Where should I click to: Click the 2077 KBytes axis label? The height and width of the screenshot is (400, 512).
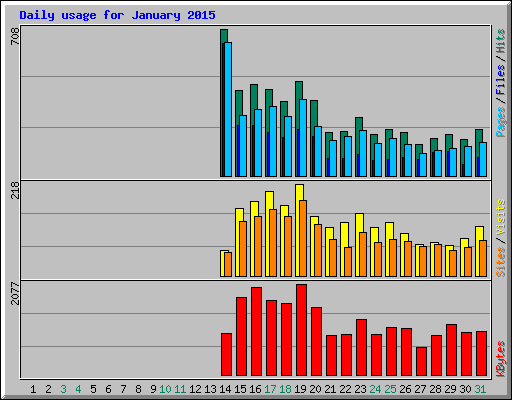[15, 293]
